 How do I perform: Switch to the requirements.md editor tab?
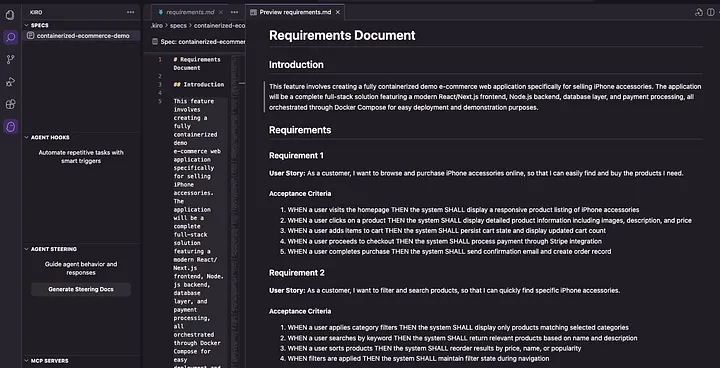(190, 12)
